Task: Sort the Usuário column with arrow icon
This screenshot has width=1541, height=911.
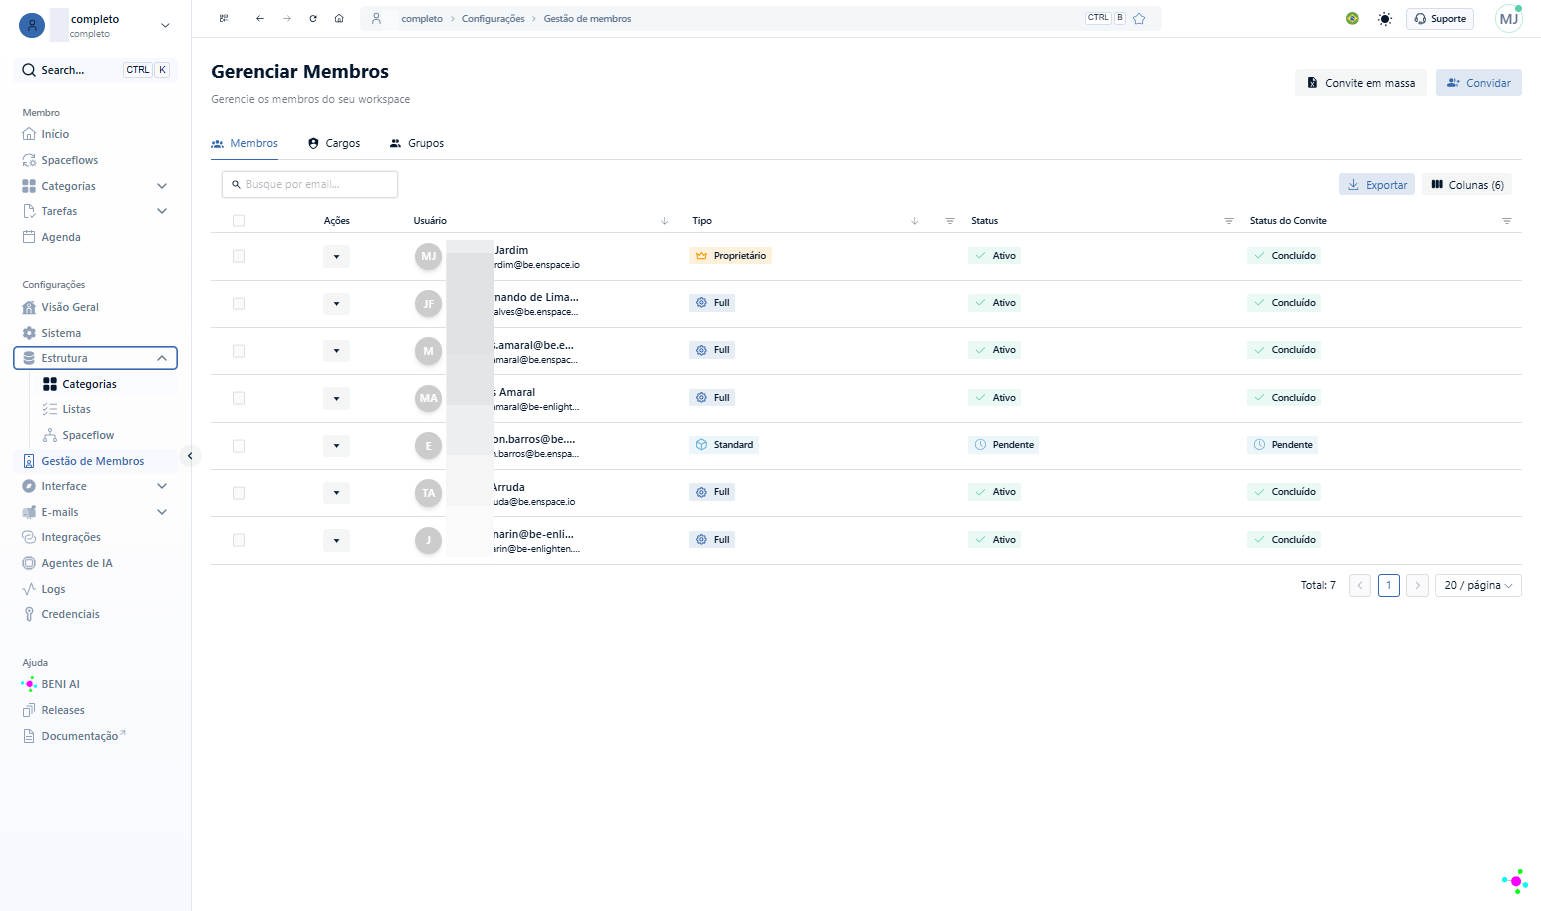Action: pyautogui.click(x=665, y=221)
